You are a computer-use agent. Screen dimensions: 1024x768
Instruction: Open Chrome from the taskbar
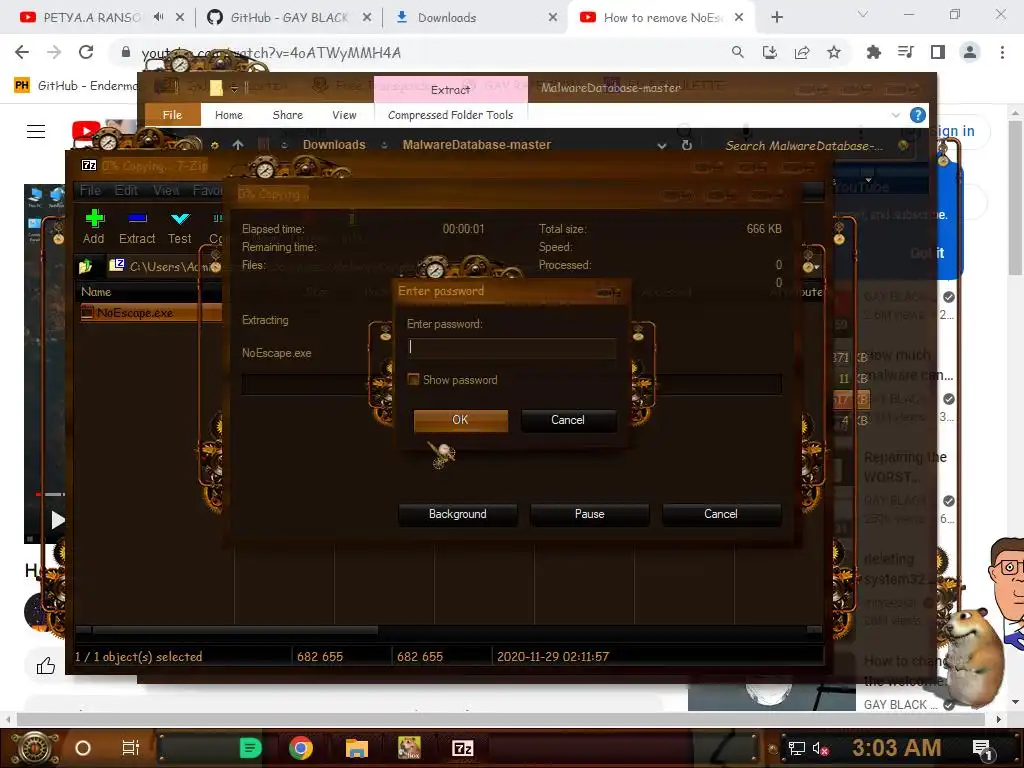coord(300,748)
